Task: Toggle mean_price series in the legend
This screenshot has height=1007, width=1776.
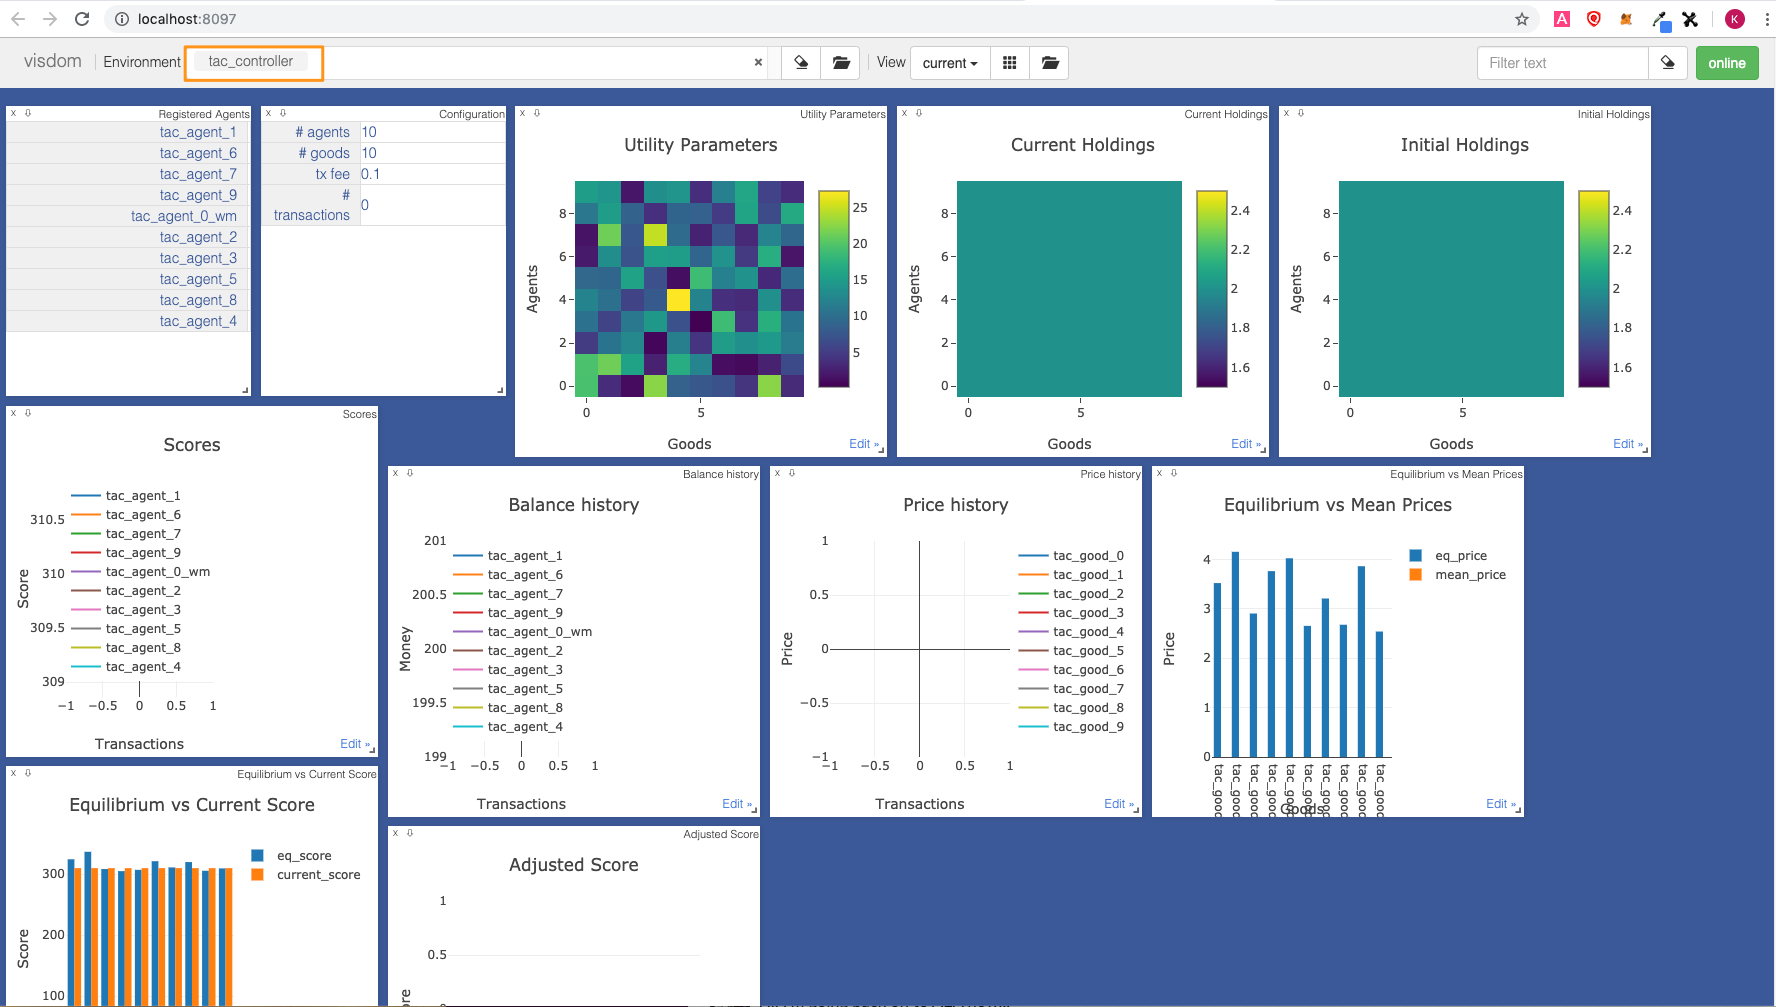Action: pyautogui.click(x=1458, y=575)
